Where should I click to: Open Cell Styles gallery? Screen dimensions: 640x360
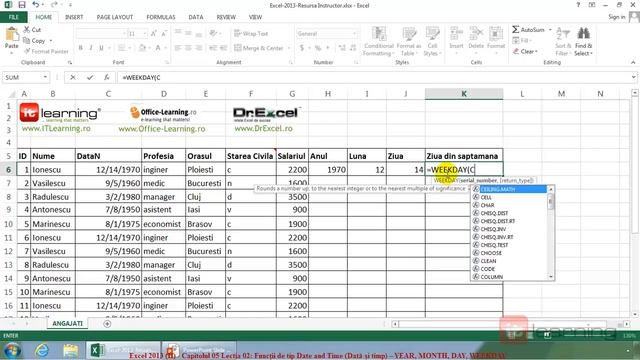click(x=432, y=41)
